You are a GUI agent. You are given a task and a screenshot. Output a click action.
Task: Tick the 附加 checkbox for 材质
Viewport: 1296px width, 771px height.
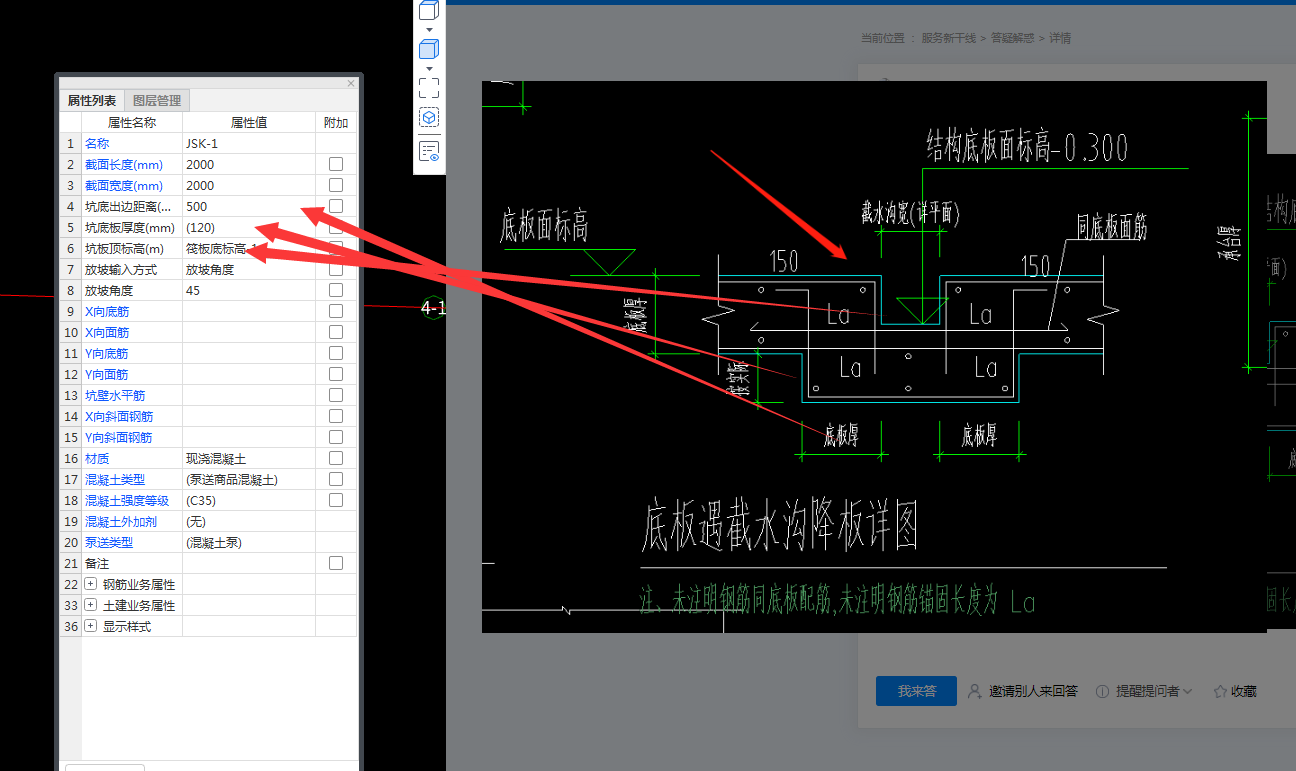[x=336, y=458]
